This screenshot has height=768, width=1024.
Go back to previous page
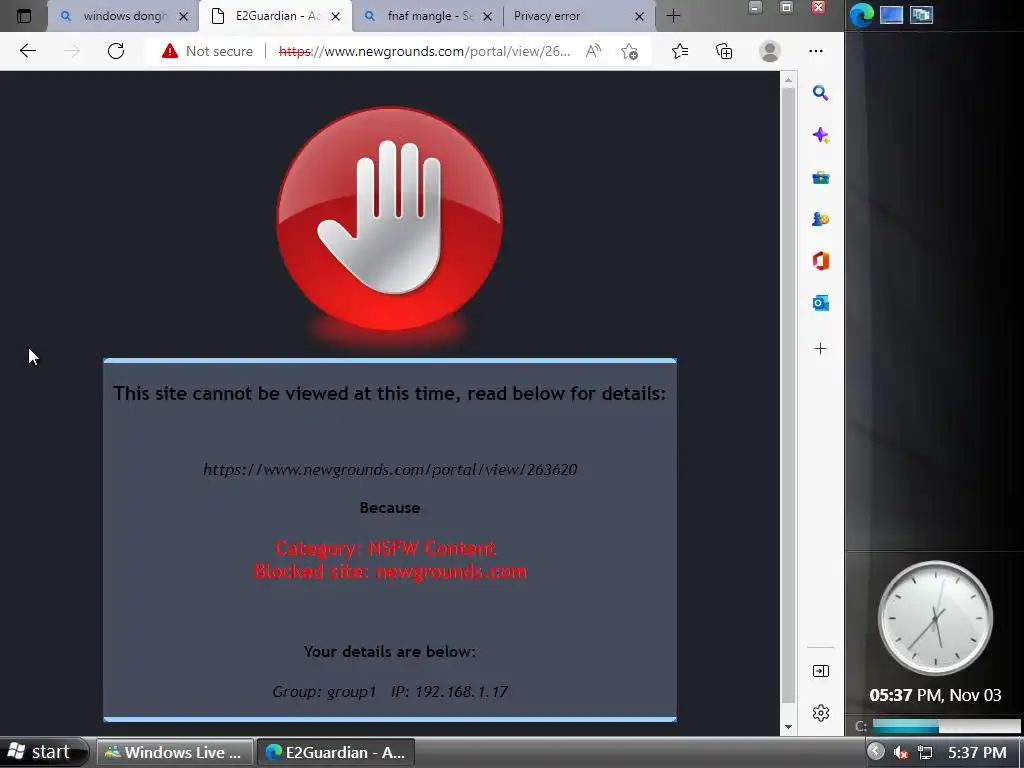[27, 51]
